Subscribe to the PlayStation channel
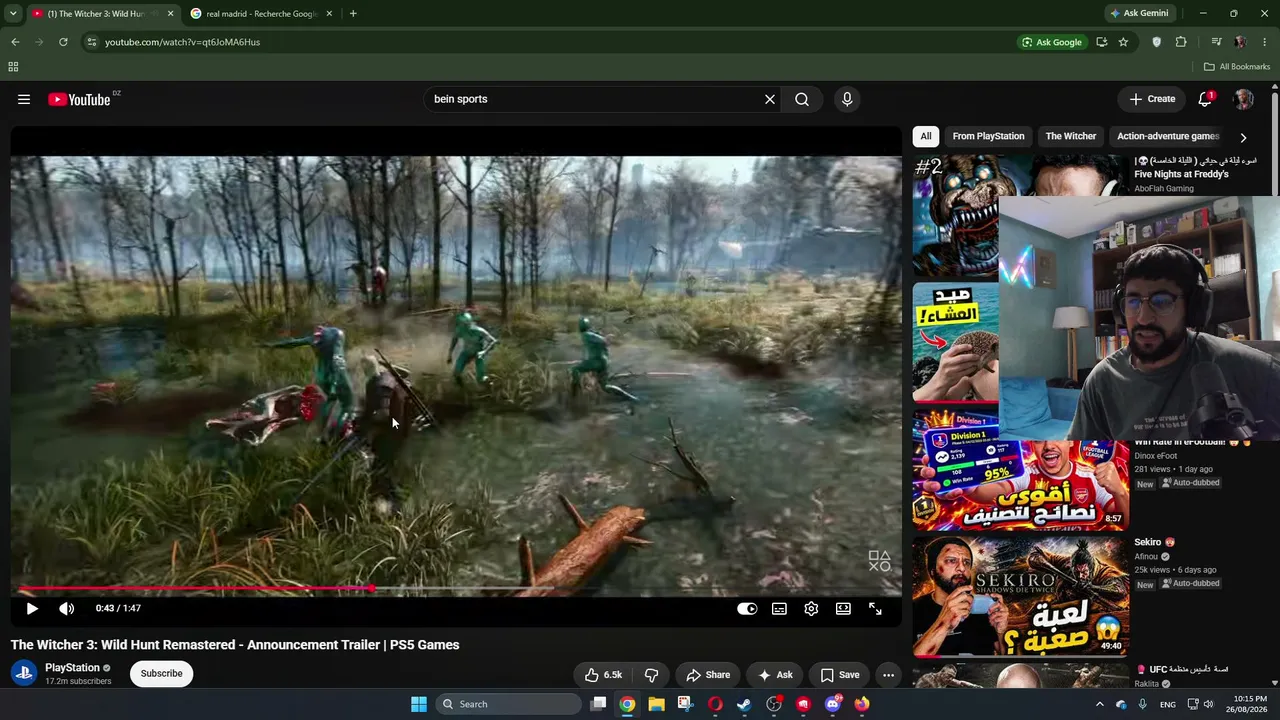Image resolution: width=1280 pixels, height=720 pixels. click(161, 674)
